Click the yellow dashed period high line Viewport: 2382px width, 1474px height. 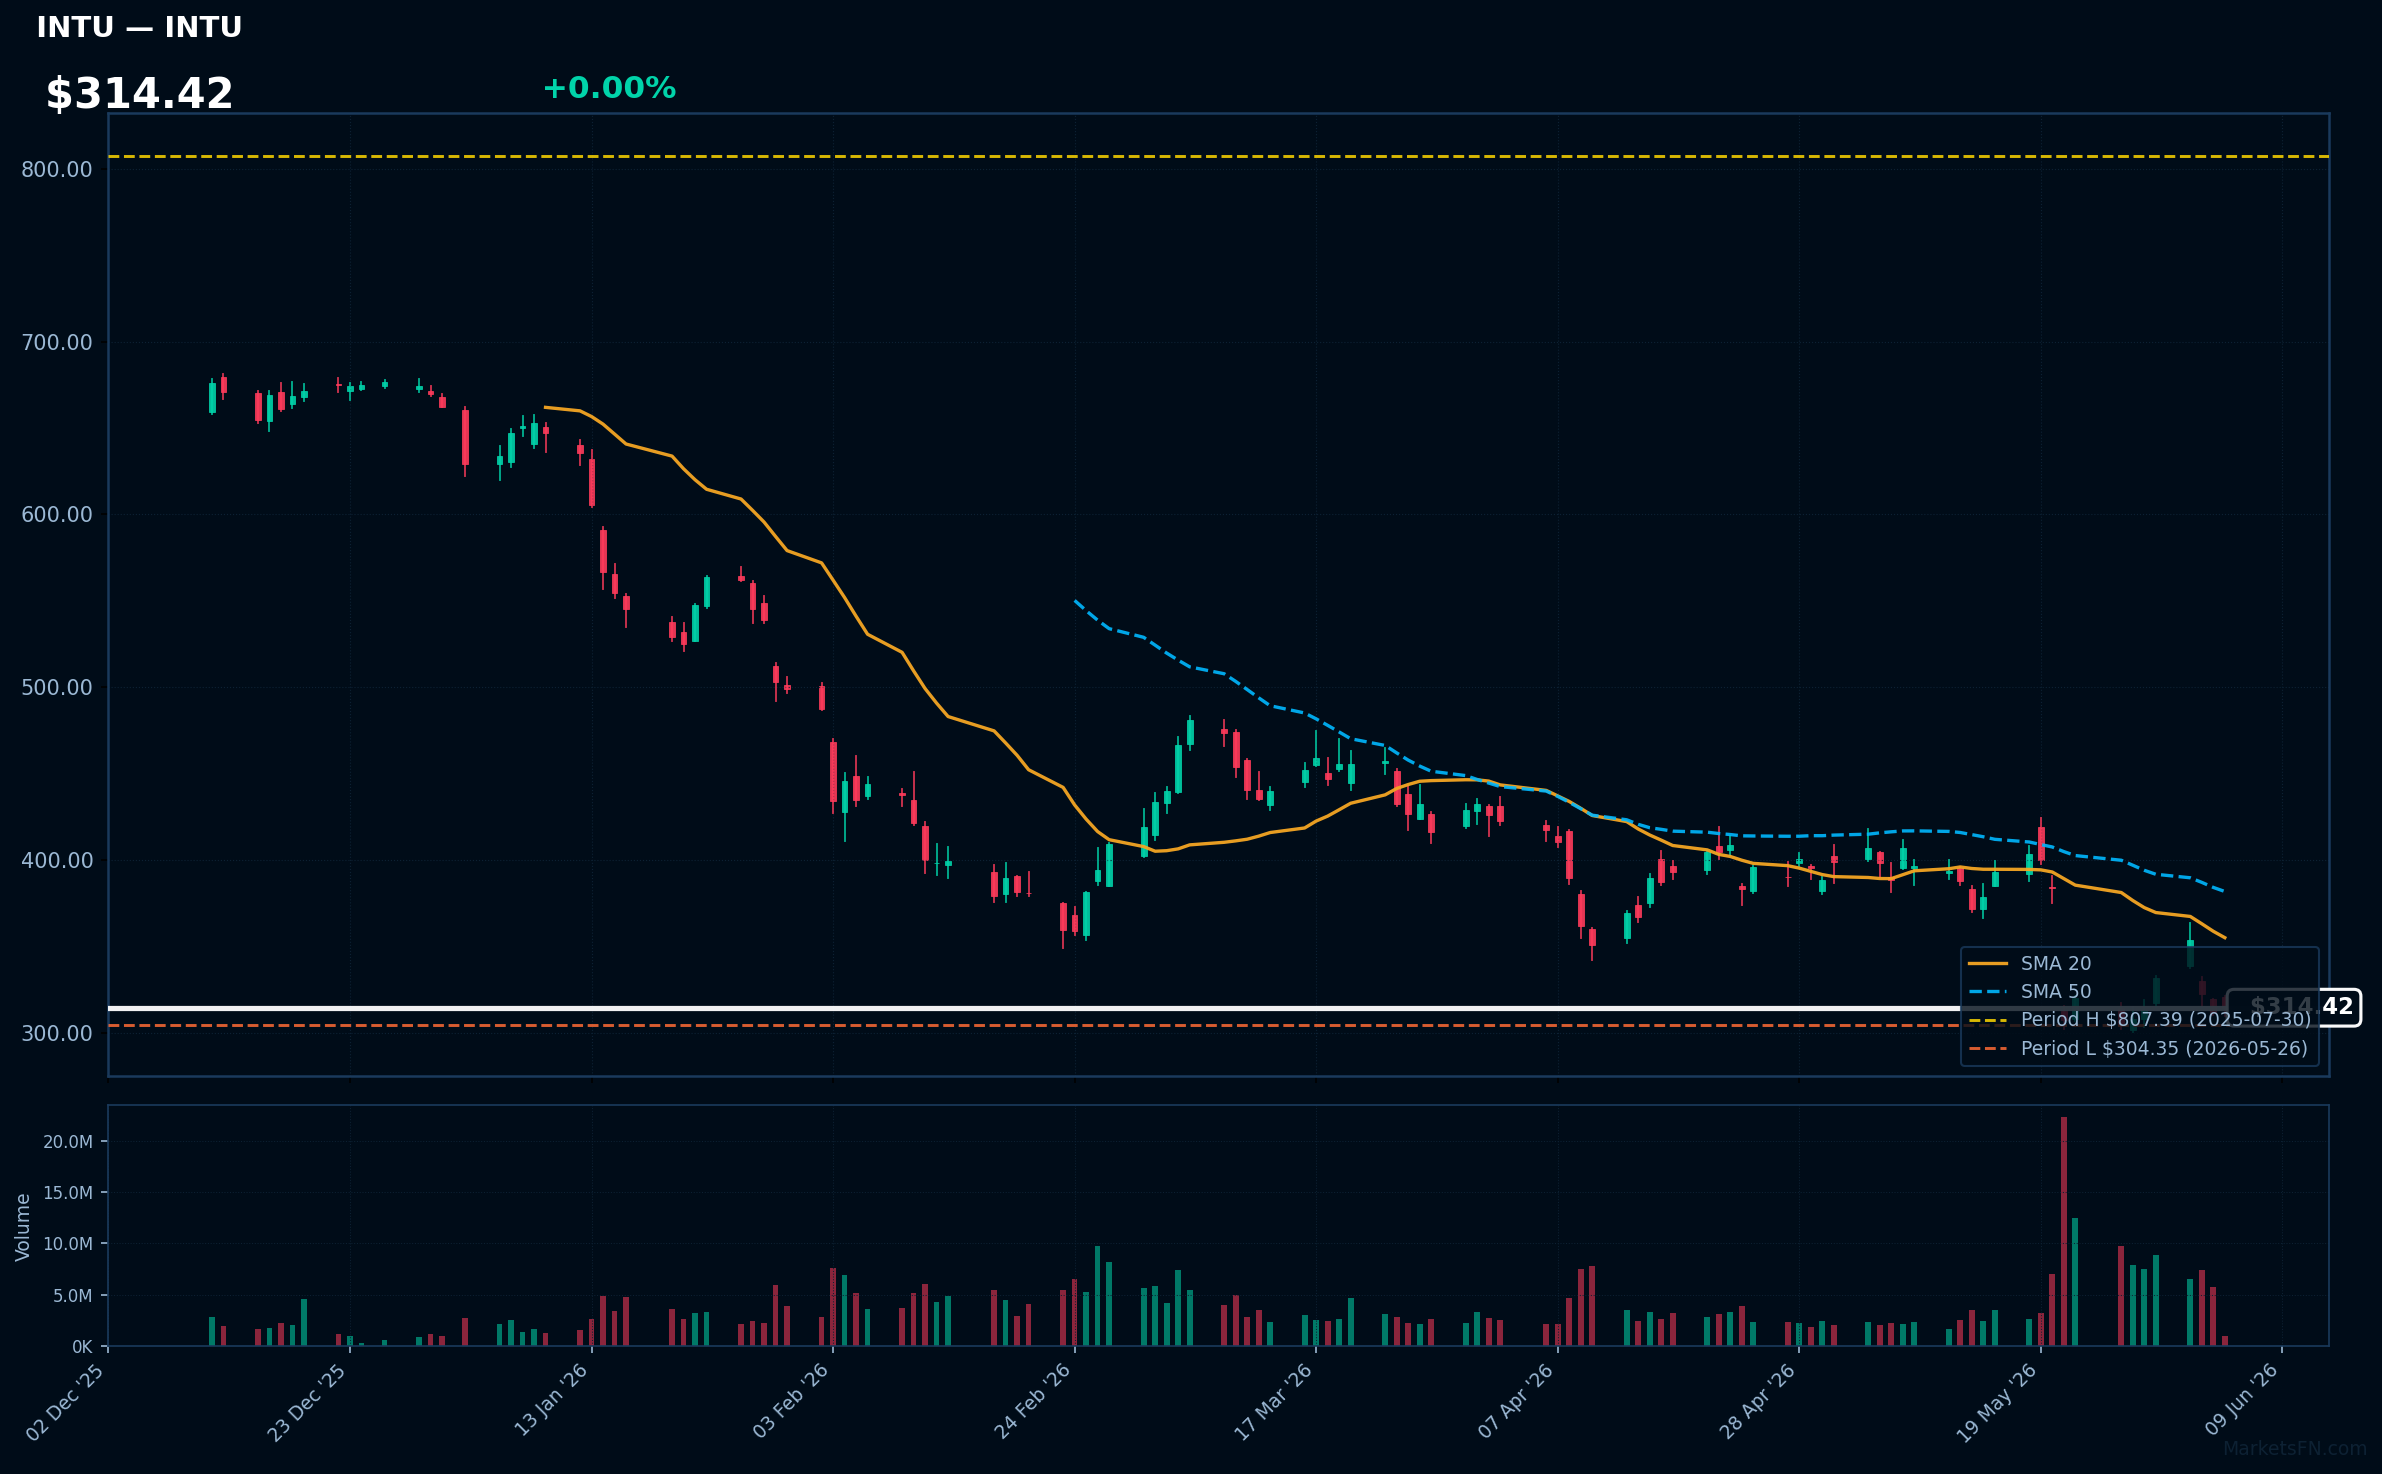1219,156
